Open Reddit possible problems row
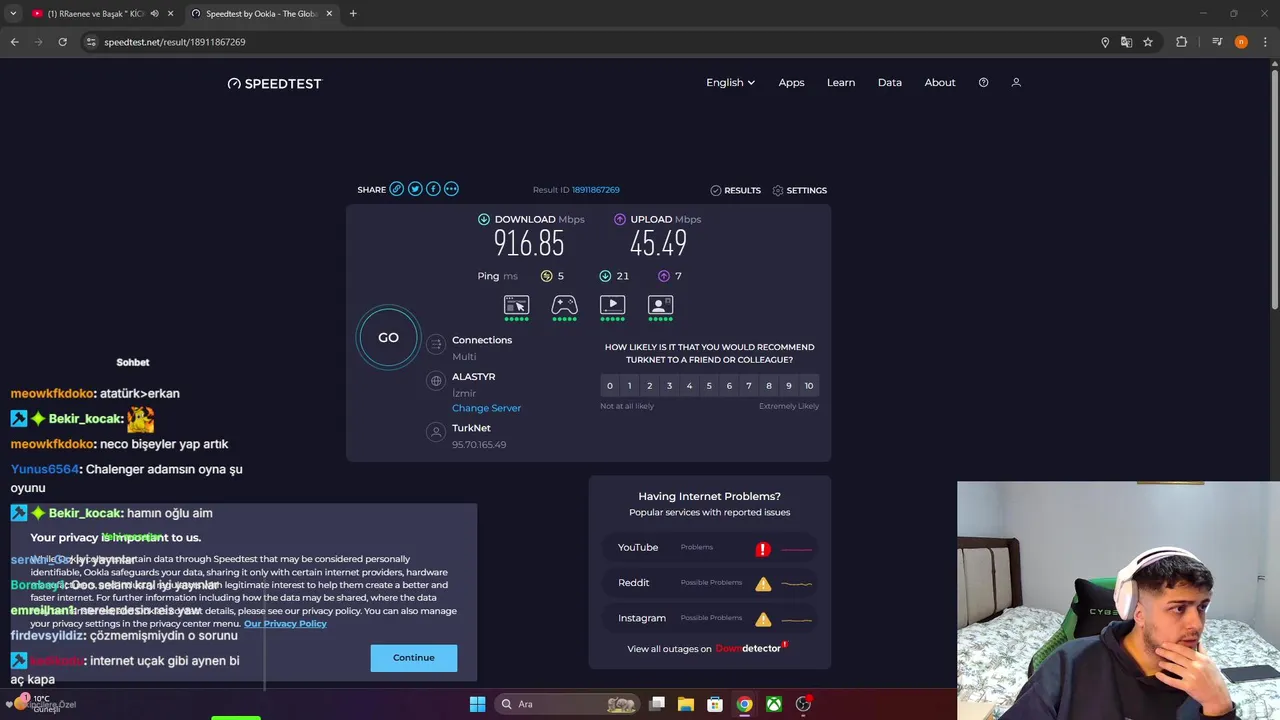This screenshot has width=1280, height=720. tap(710, 583)
